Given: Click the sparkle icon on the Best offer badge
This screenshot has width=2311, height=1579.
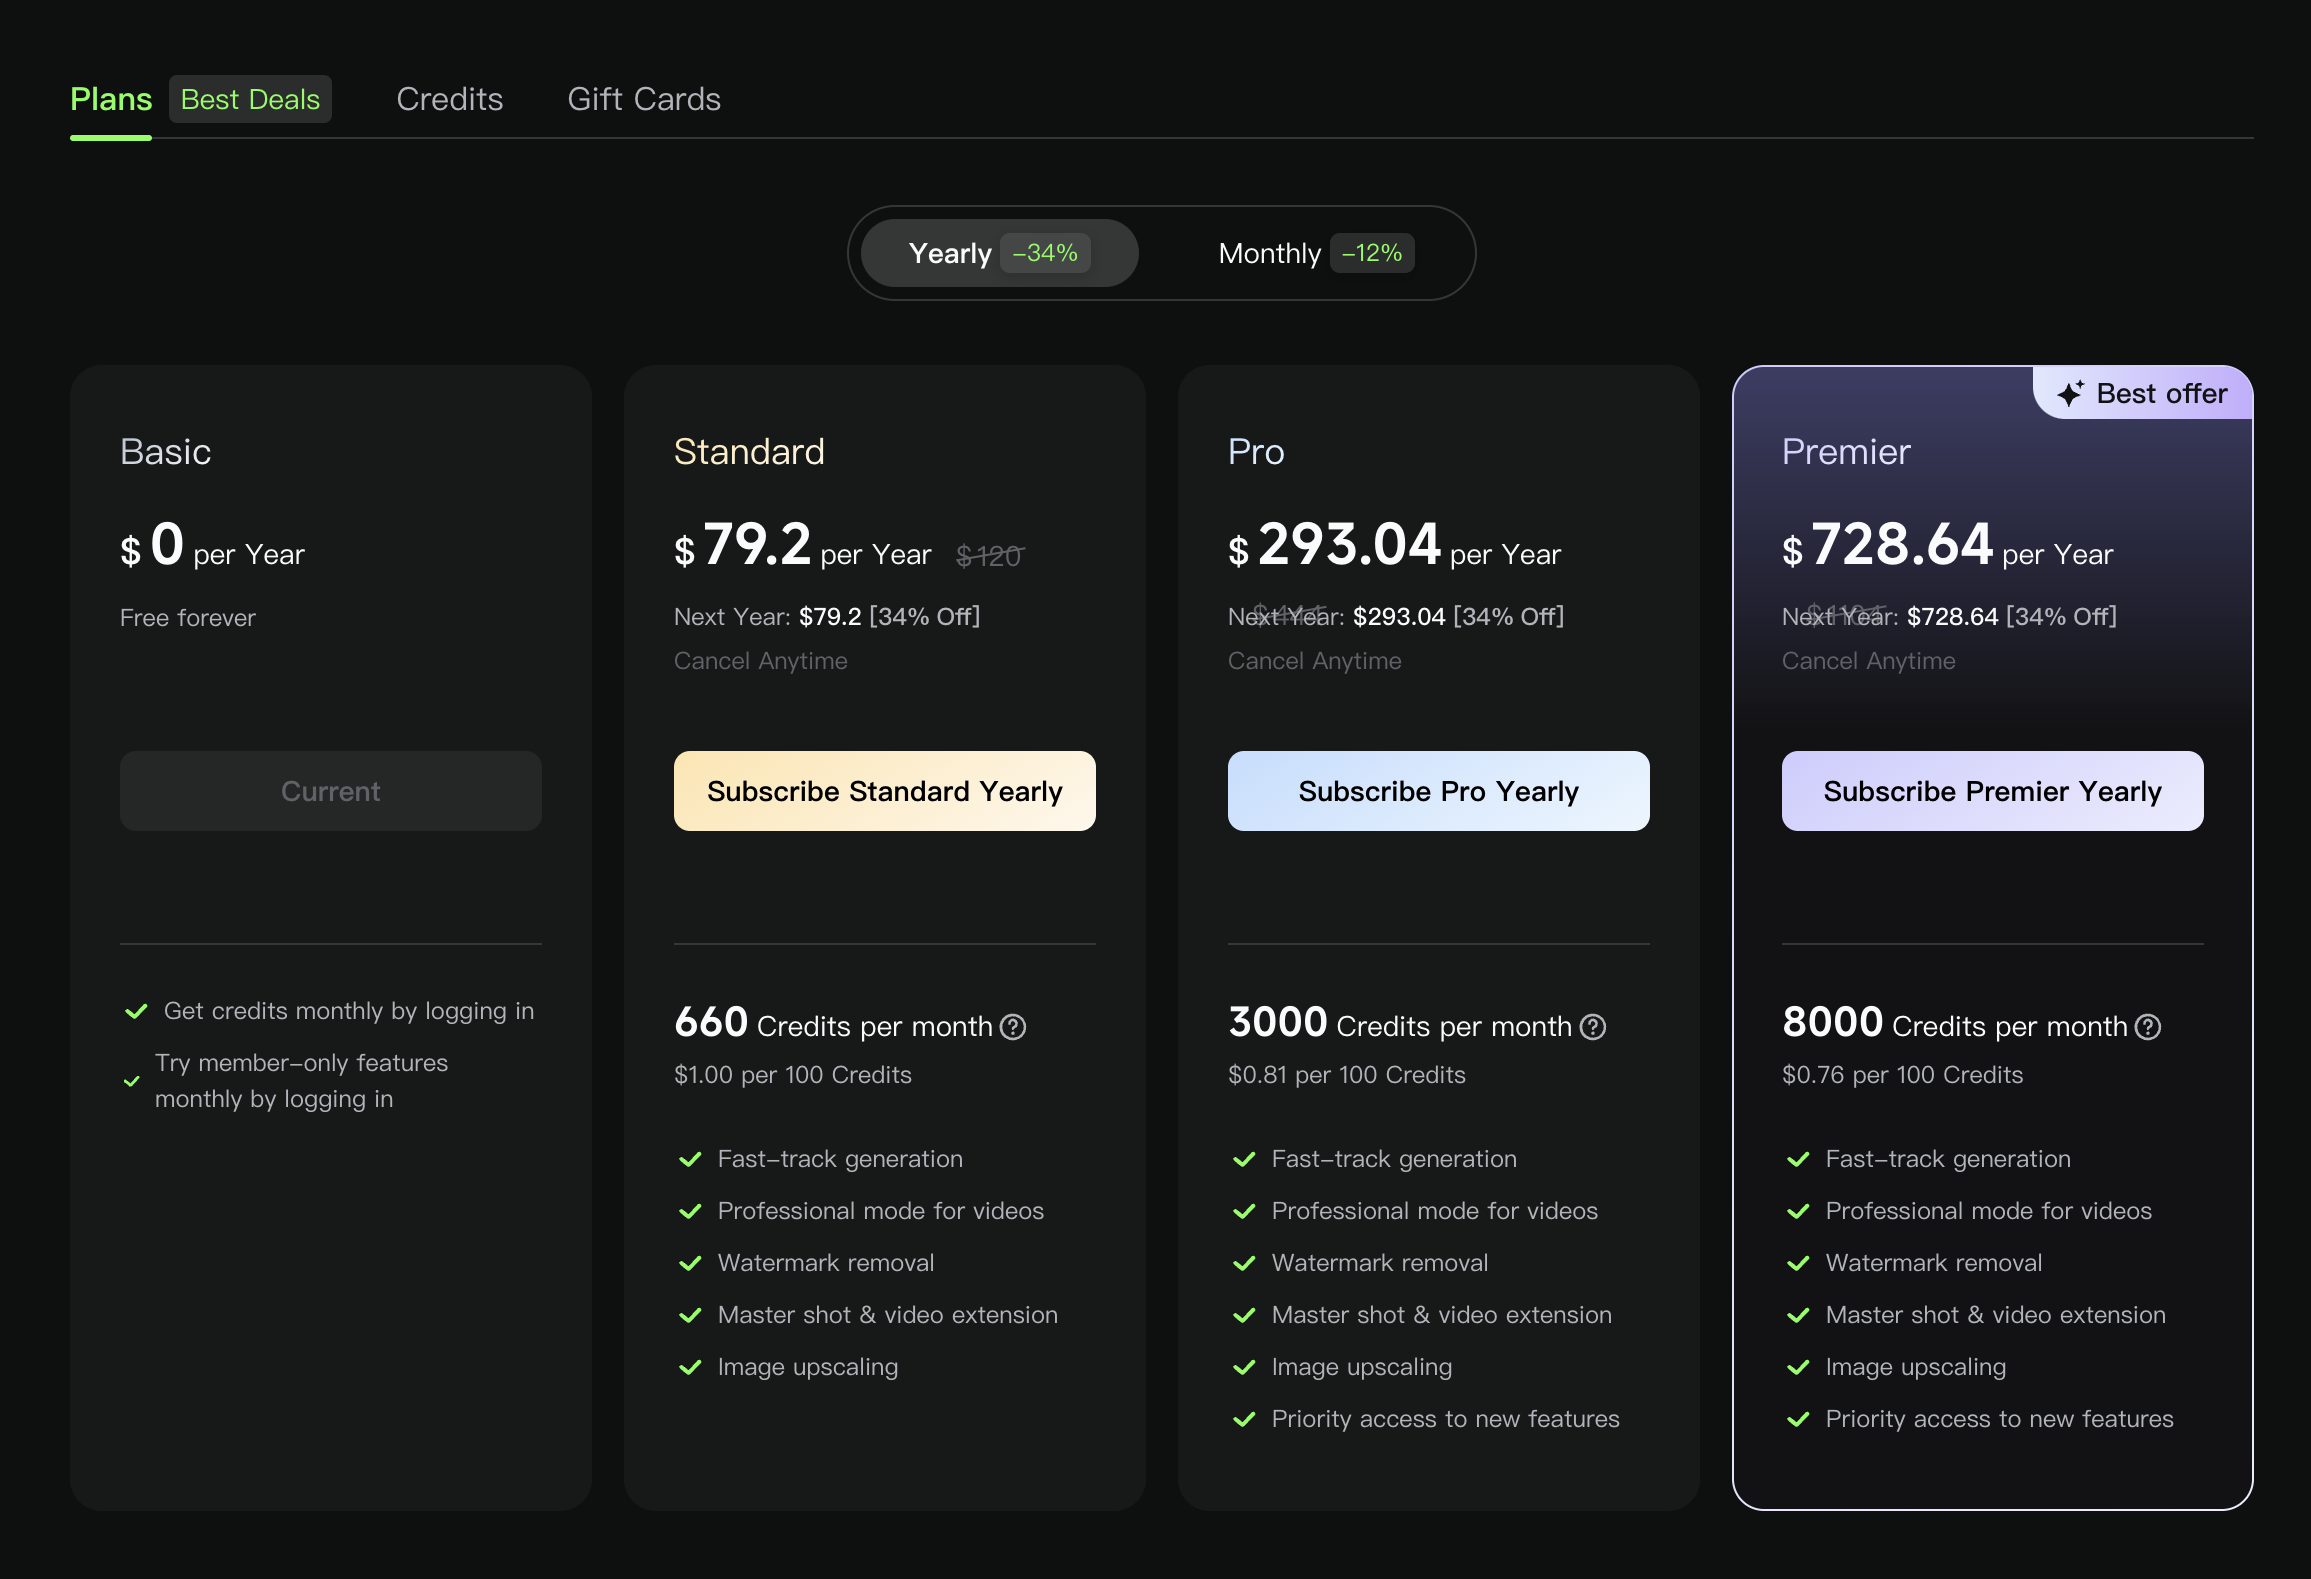Looking at the screenshot, I should pyautogui.click(x=2072, y=393).
